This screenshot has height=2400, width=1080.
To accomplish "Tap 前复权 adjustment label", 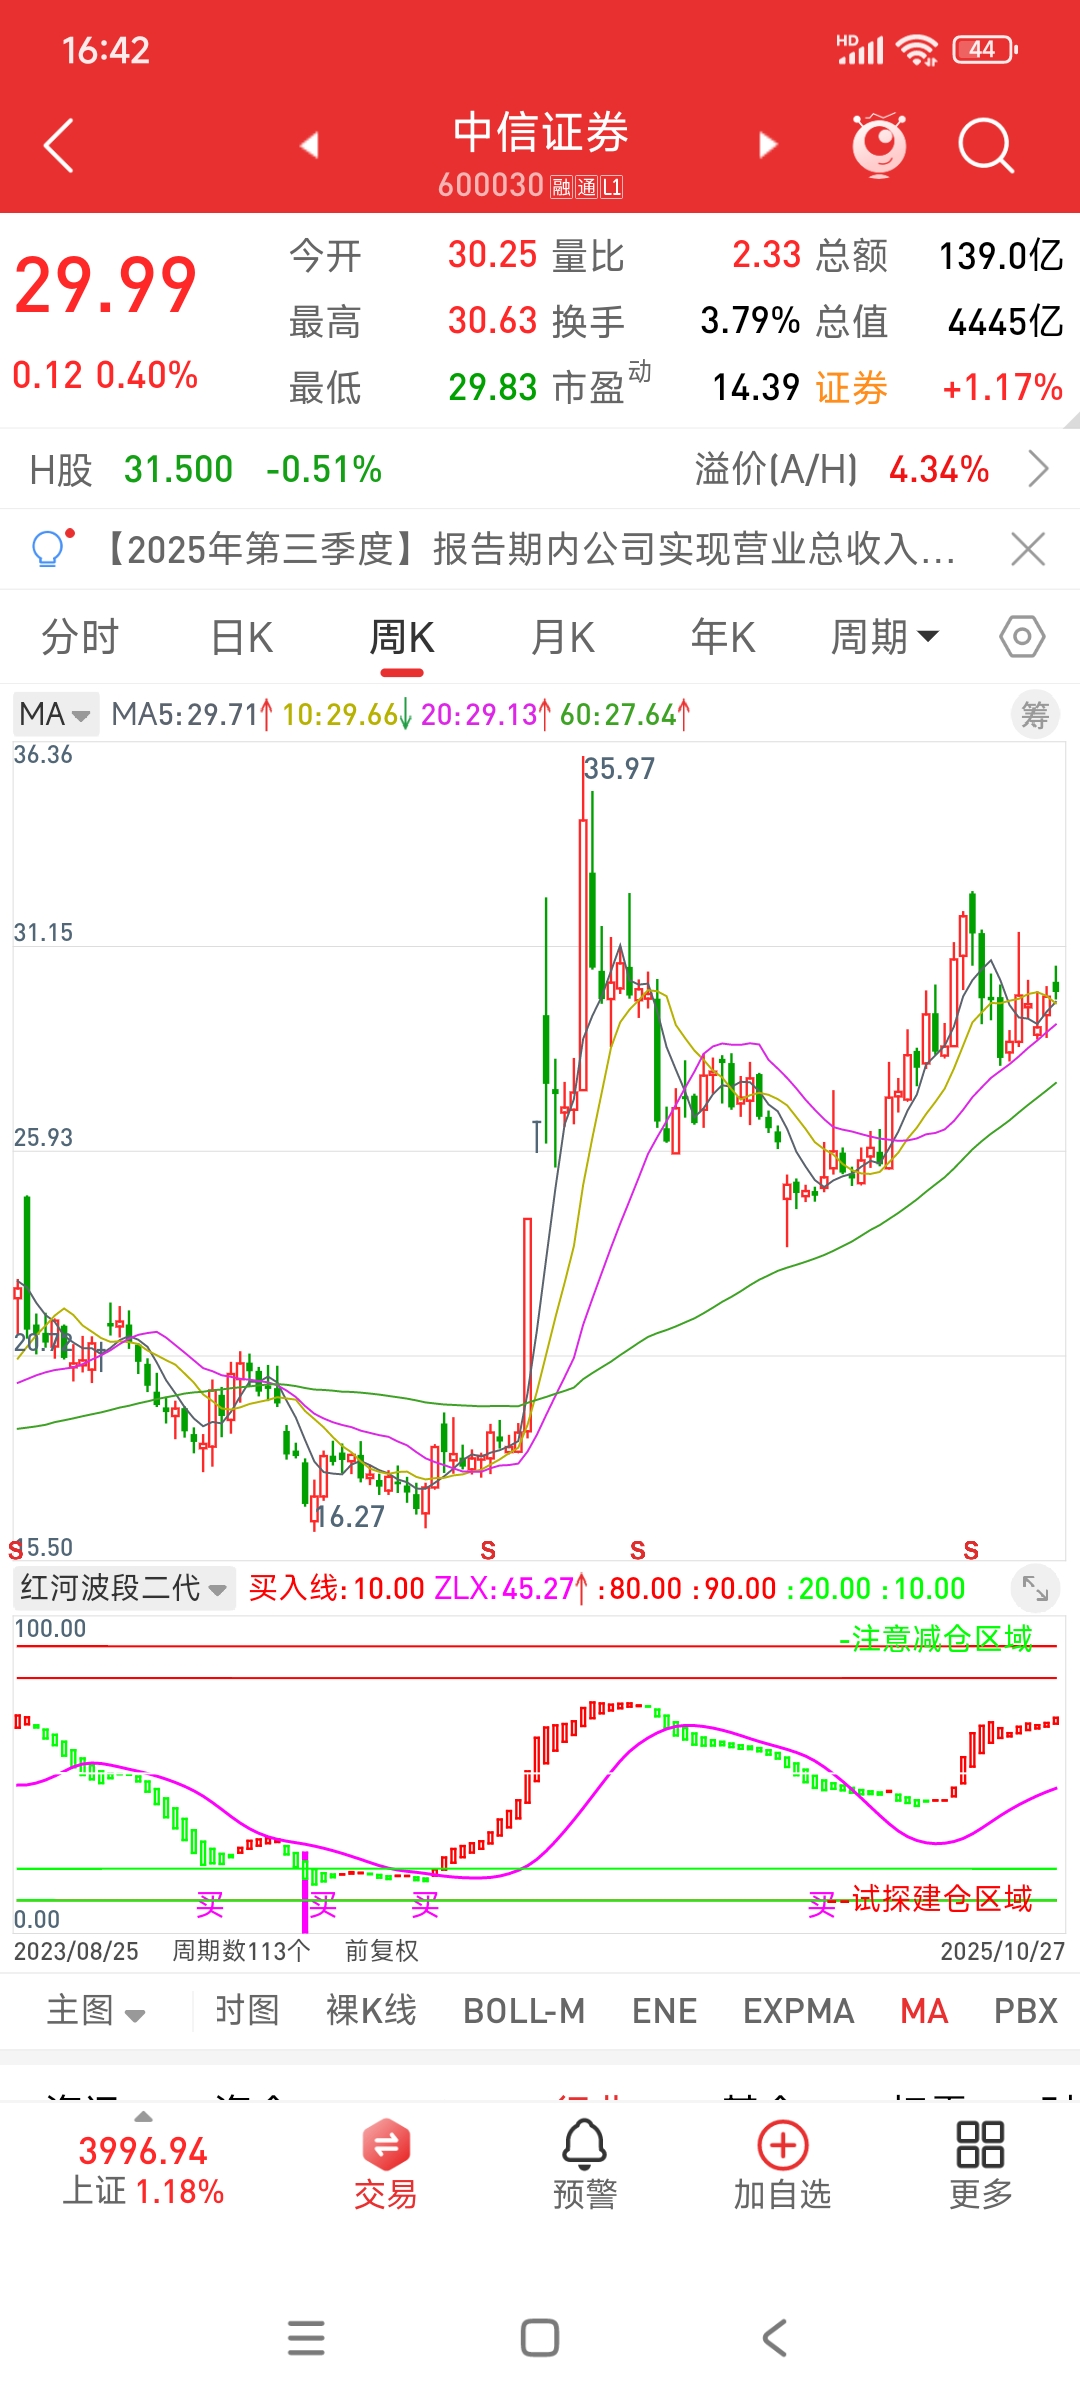I will pyautogui.click(x=382, y=1950).
